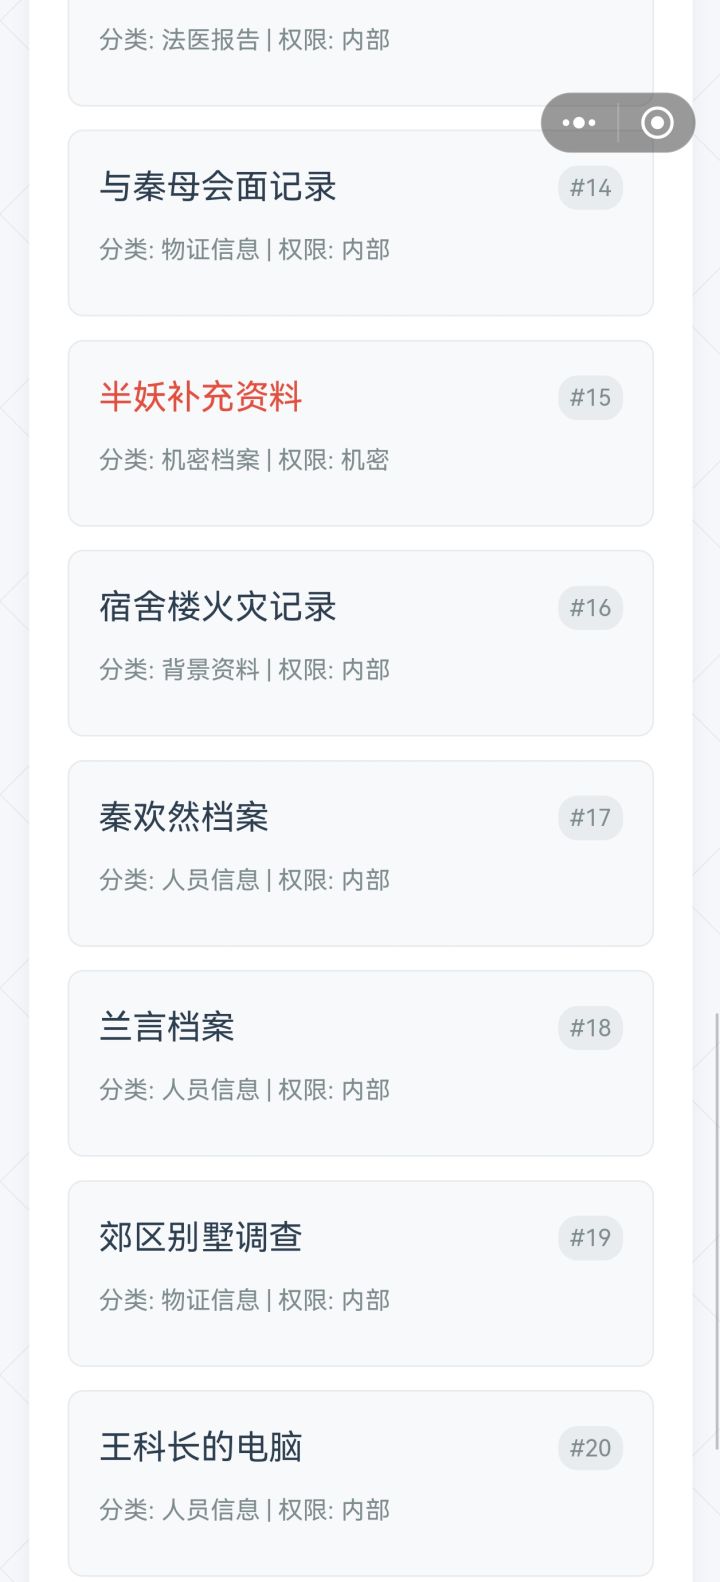This screenshot has width=720, height=1582.
Task: Click the #20 number badge
Action: [x=590, y=1448]
